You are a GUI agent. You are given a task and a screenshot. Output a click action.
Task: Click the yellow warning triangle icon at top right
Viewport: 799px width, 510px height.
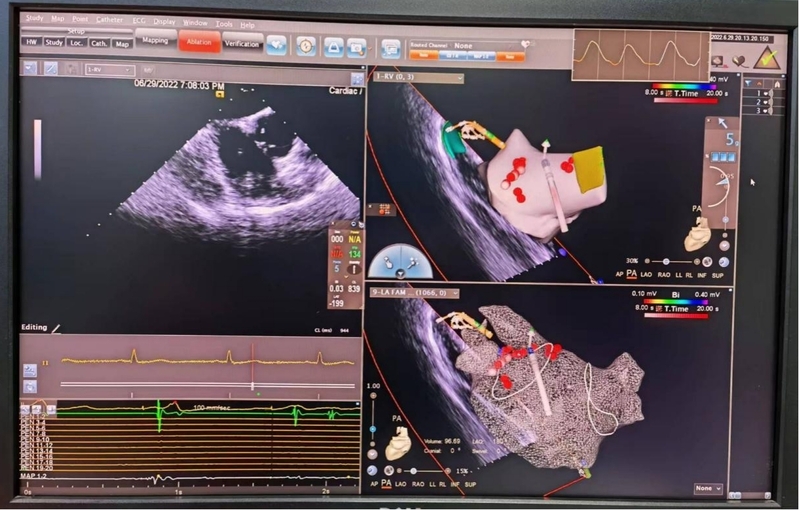tap(765, 57)
